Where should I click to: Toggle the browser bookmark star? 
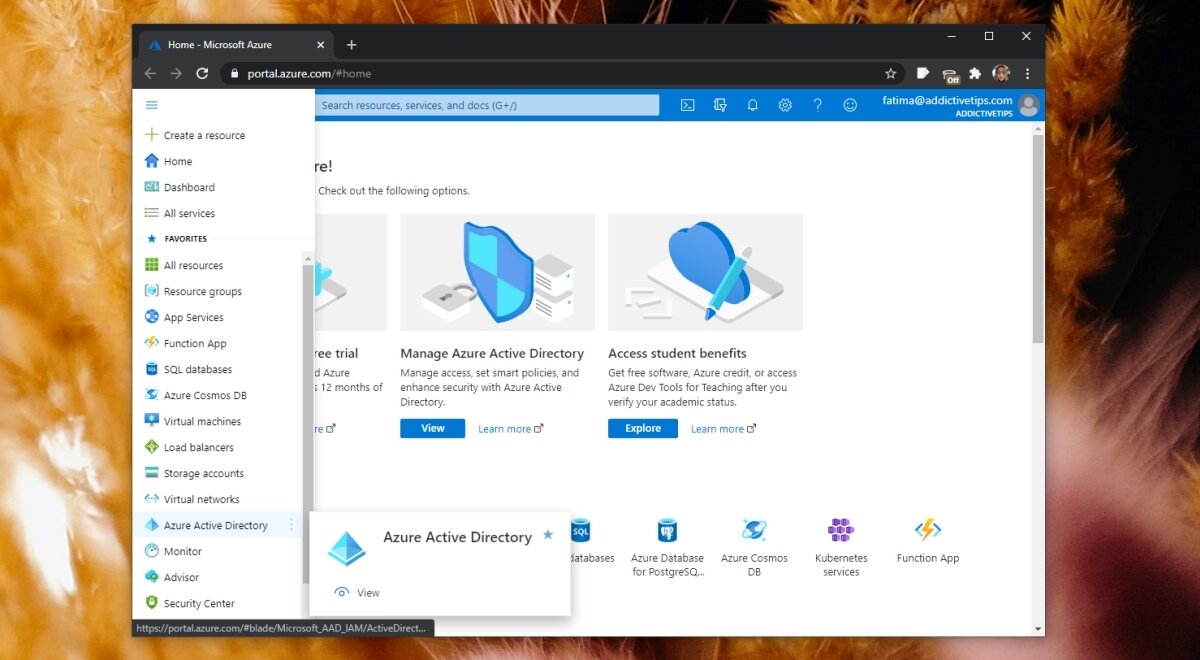(891, 73)
